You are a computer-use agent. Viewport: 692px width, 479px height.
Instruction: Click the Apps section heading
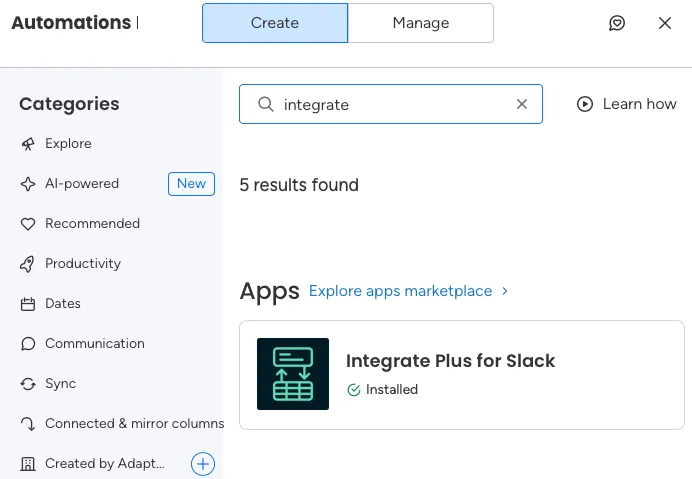coord(270,291)
